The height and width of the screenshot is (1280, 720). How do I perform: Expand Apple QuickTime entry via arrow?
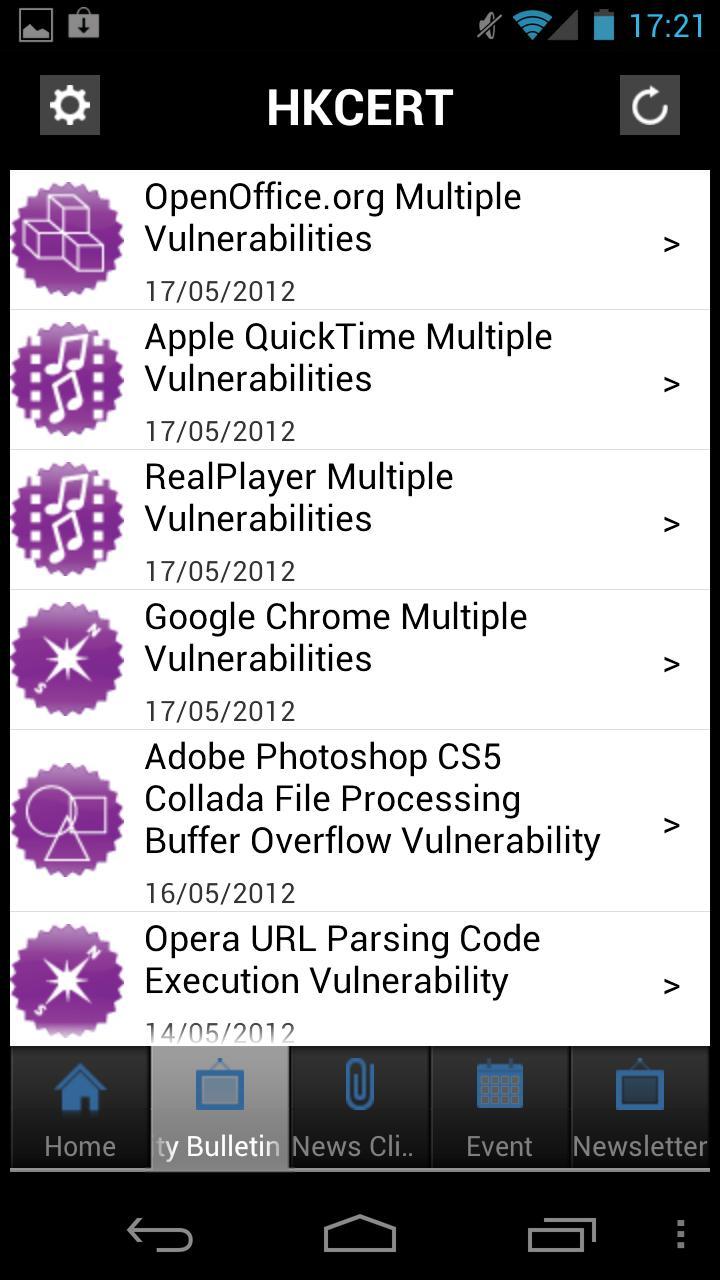click(x=672, y=384)
